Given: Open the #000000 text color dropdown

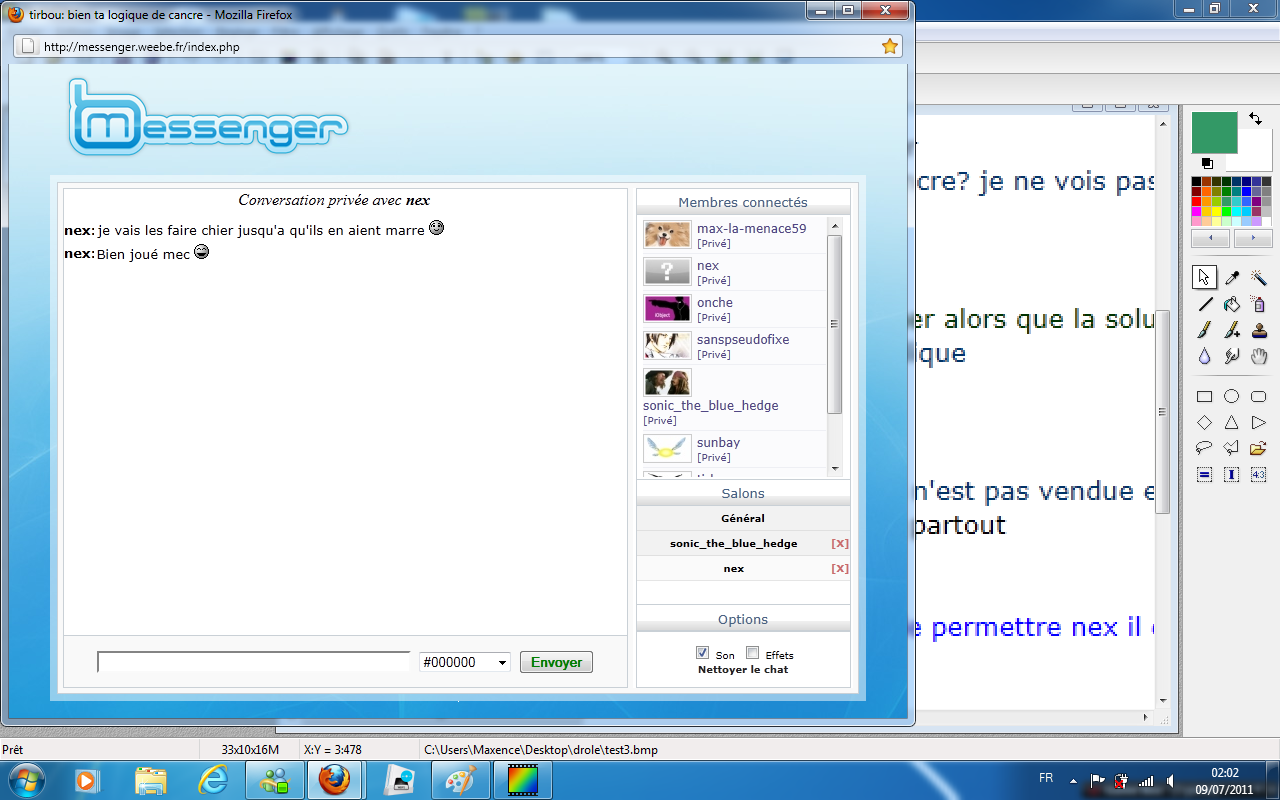Looking at the screenshot, I should click(x=465, y=662).
